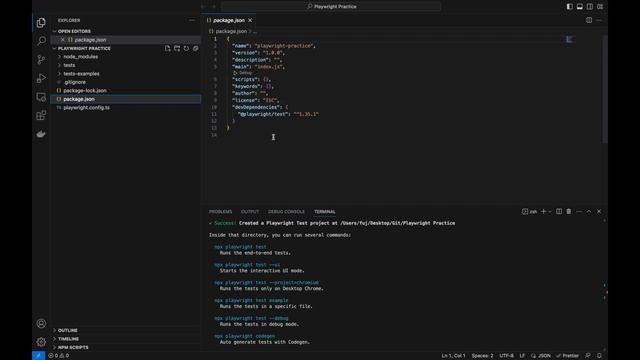Split the editor to the right

pyautogui.click(x=589, y=20)
